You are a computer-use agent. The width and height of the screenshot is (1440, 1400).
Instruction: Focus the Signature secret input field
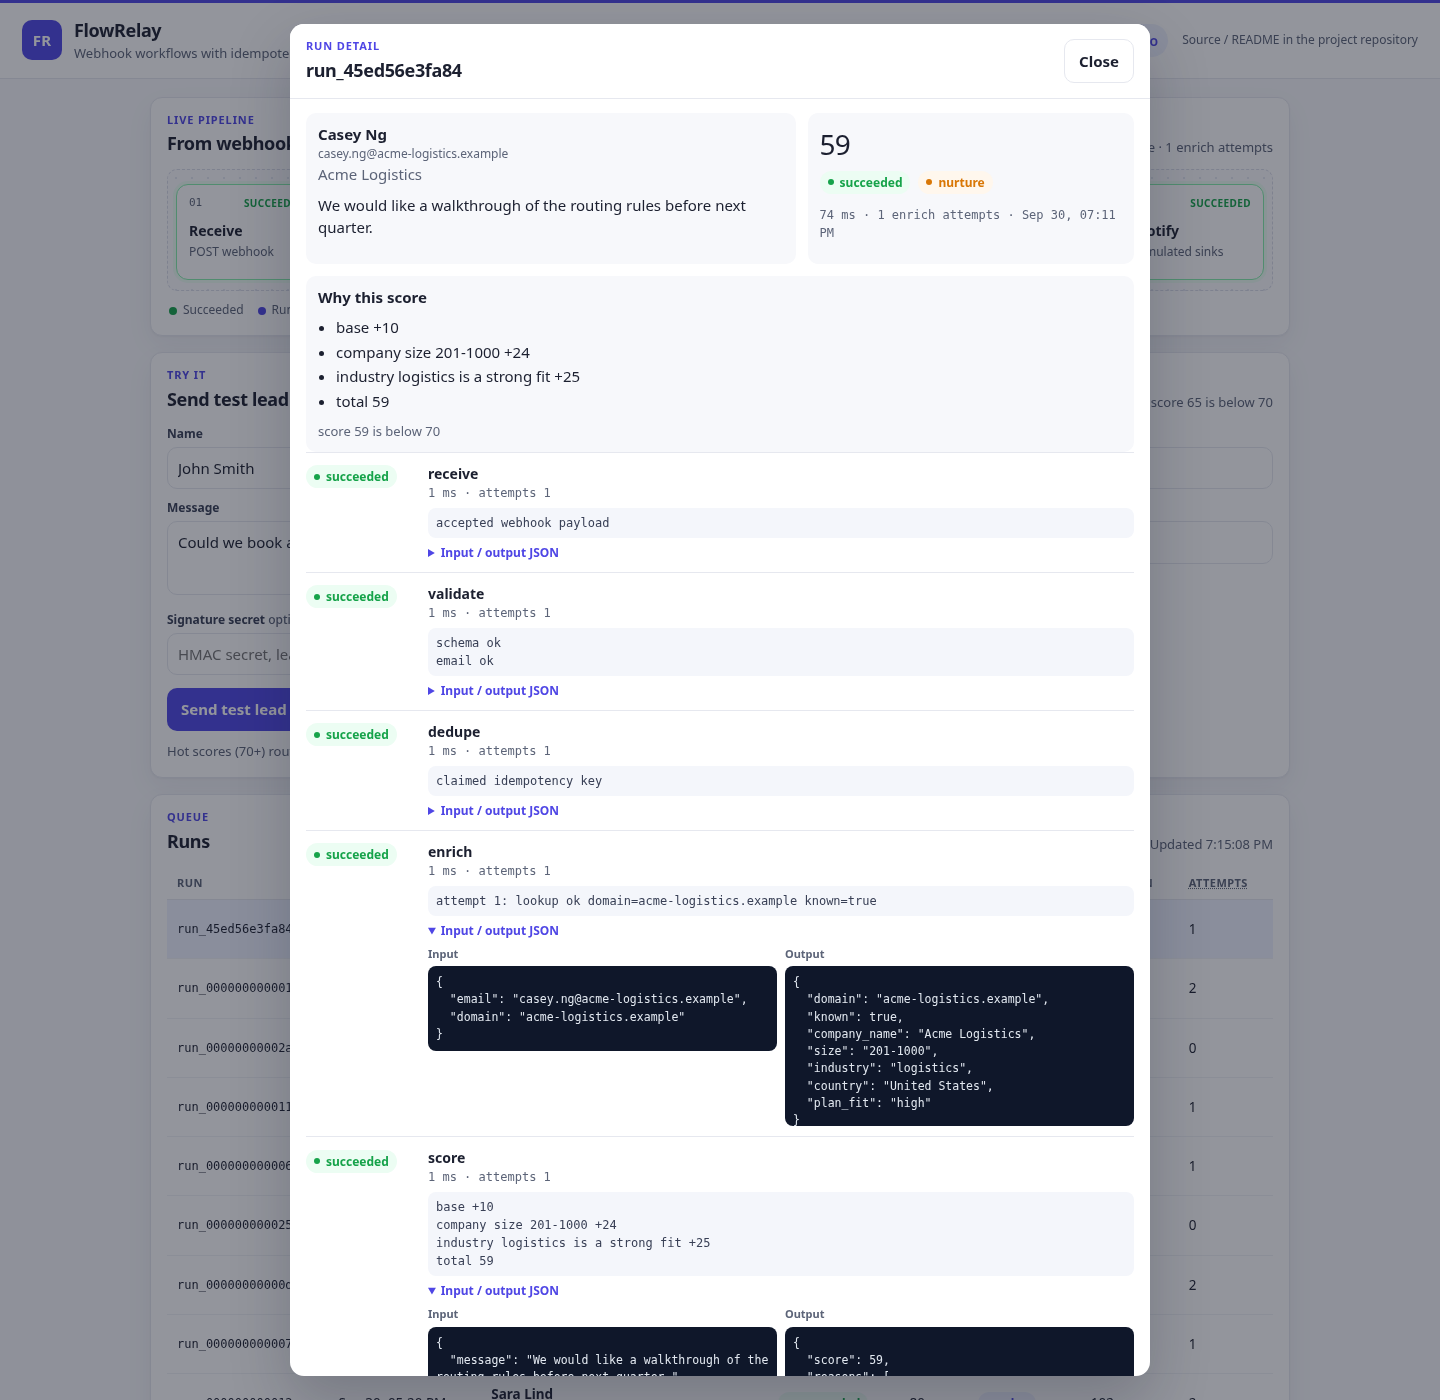tap(228, 655)
